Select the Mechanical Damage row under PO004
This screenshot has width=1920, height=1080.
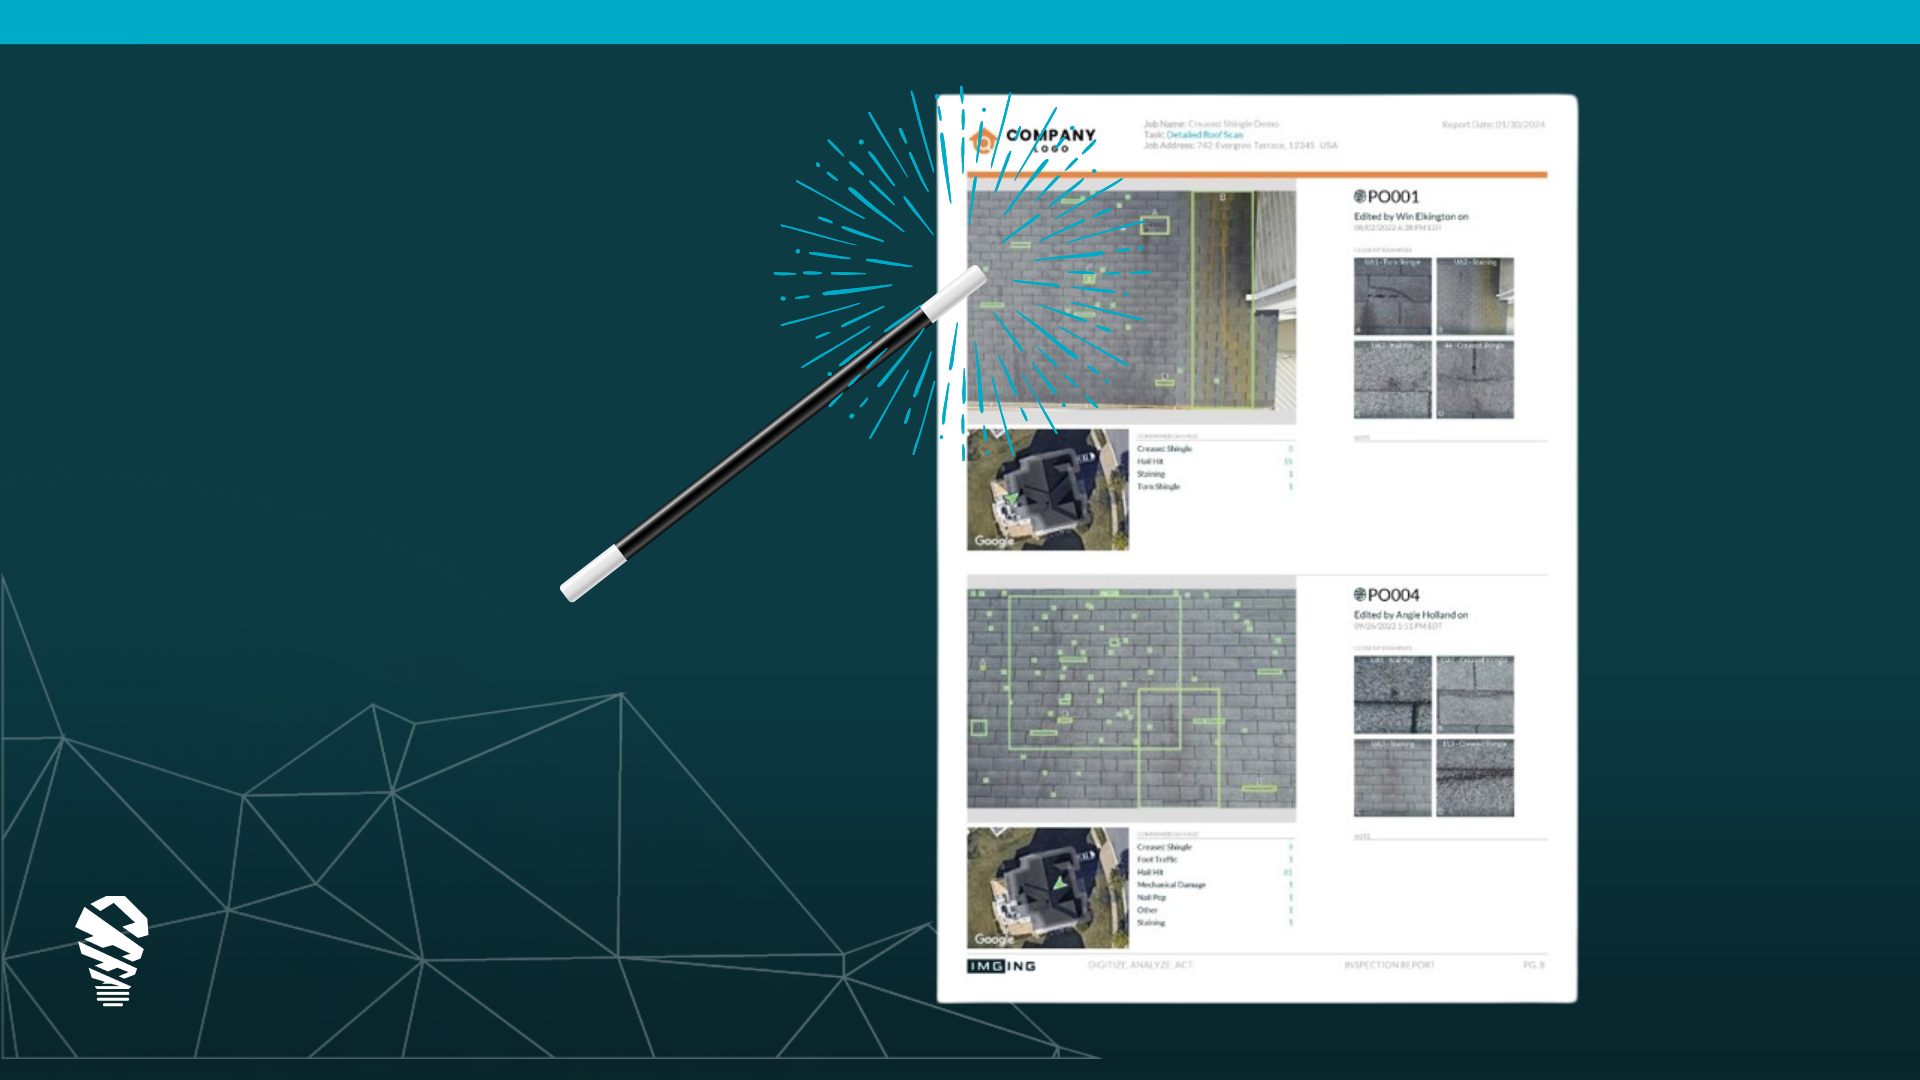1171,885
